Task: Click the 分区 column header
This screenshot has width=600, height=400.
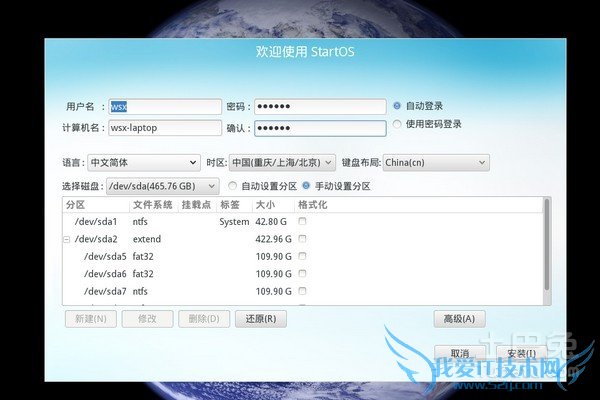Action: point(96,205)
